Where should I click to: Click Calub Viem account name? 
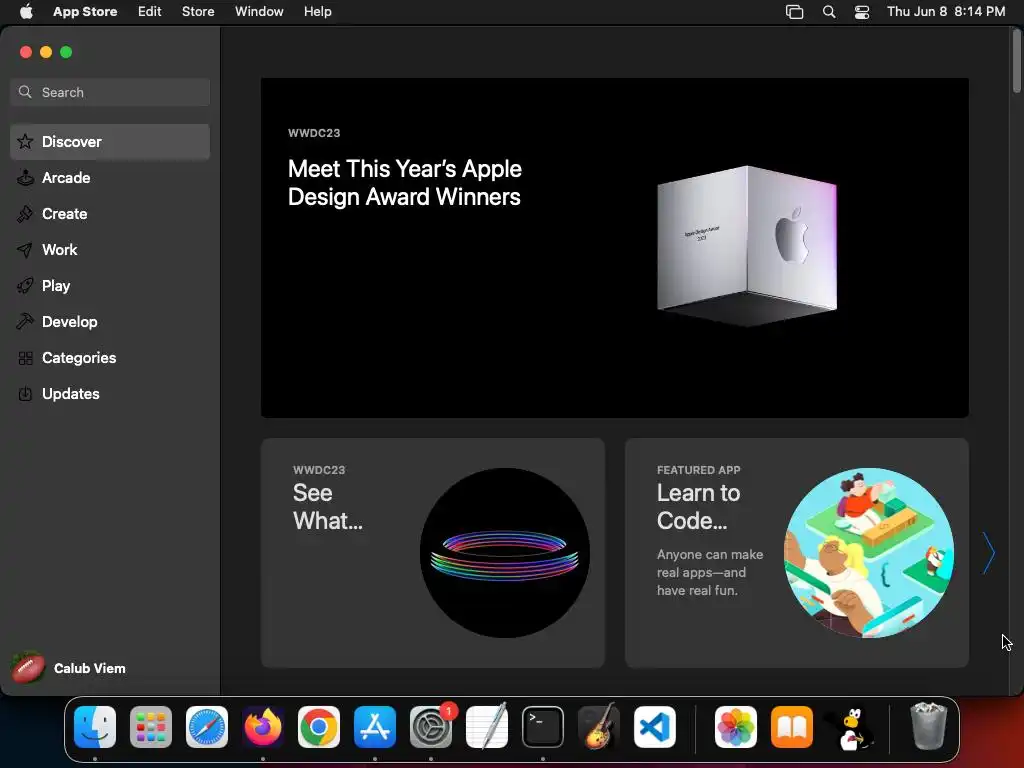[89, 668]
